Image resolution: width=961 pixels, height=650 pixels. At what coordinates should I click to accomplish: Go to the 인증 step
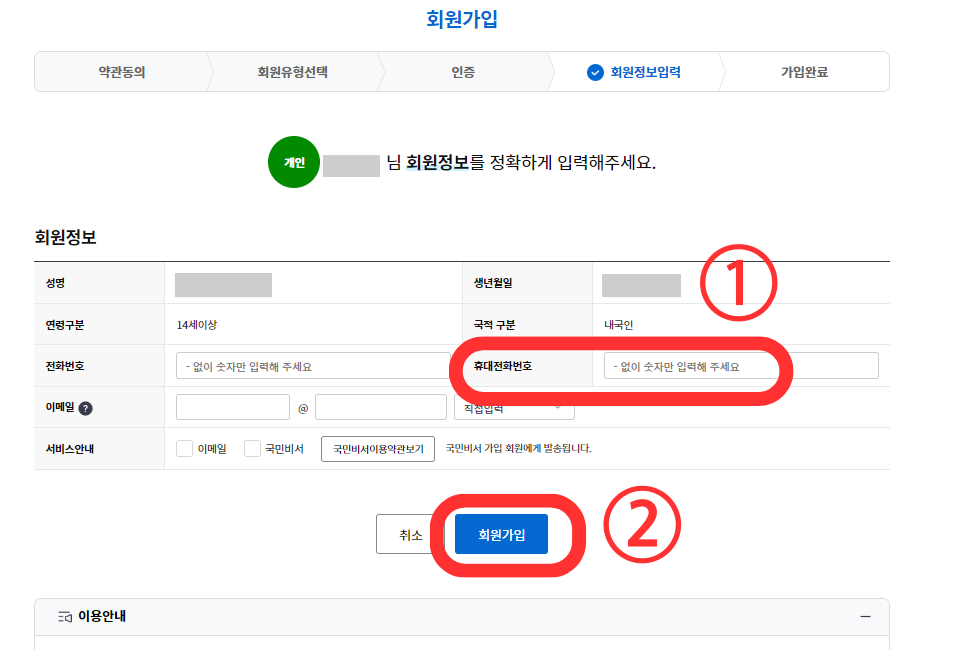click(x=463, y=72)
